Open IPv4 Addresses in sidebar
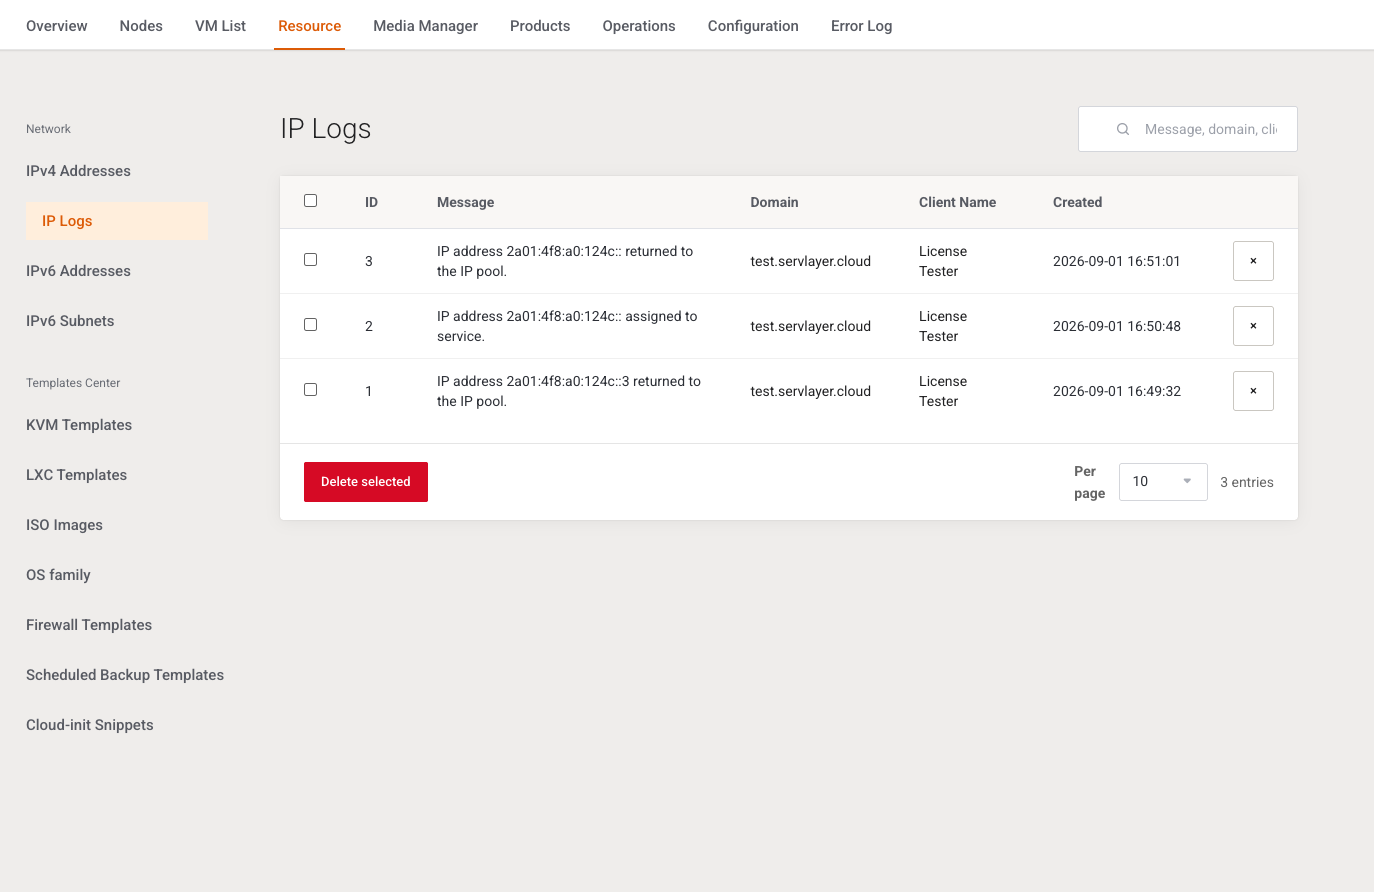 click(x=78, y=171)
